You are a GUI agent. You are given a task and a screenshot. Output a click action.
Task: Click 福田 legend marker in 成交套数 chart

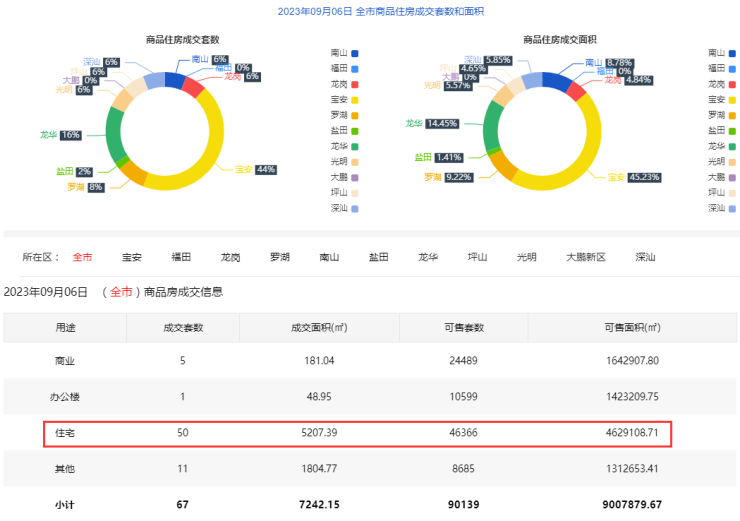(x=355, y=68)
